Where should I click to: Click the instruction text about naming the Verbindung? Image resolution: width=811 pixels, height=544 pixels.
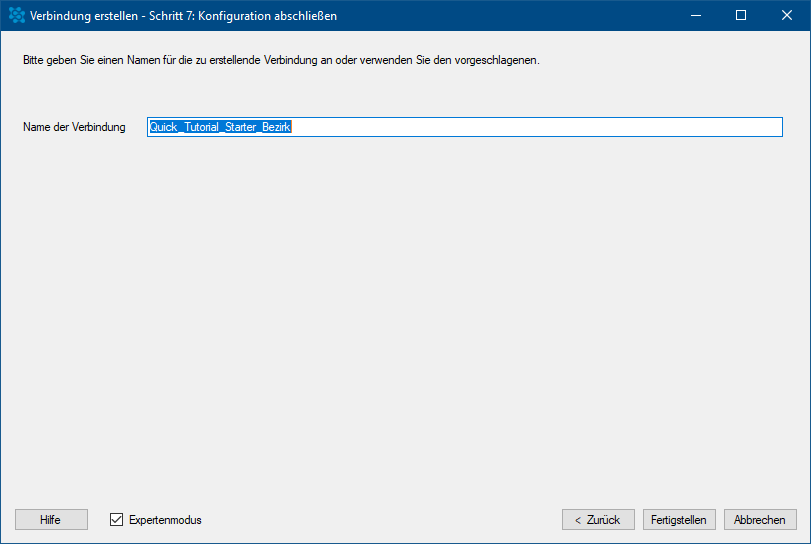[281, 60]
